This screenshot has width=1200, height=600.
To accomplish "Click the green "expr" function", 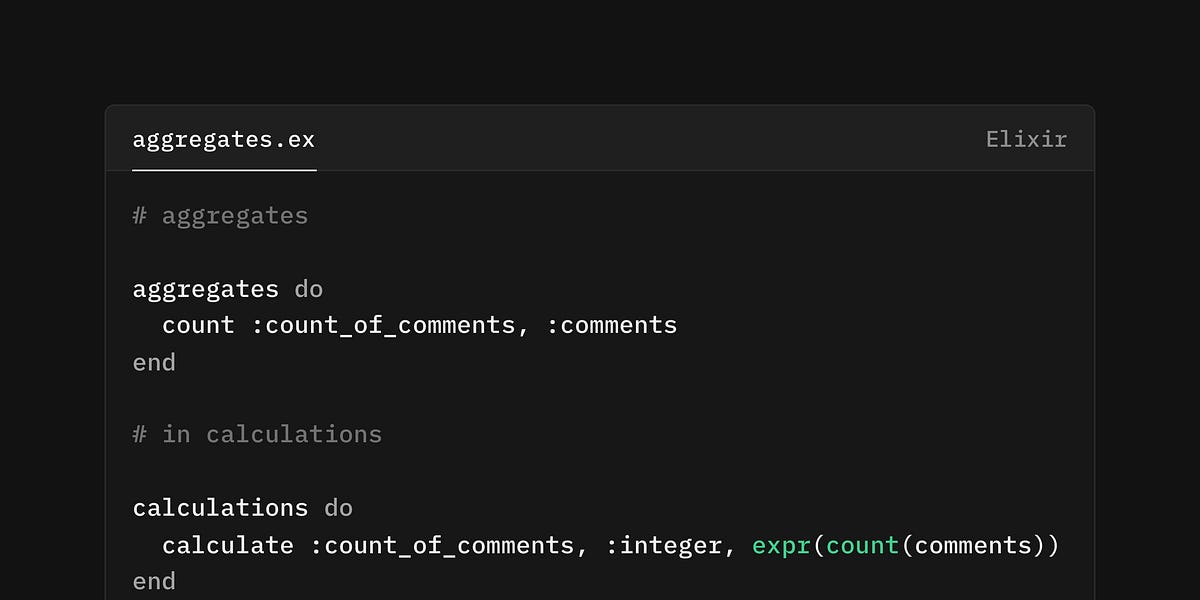I will click(781, 545).
